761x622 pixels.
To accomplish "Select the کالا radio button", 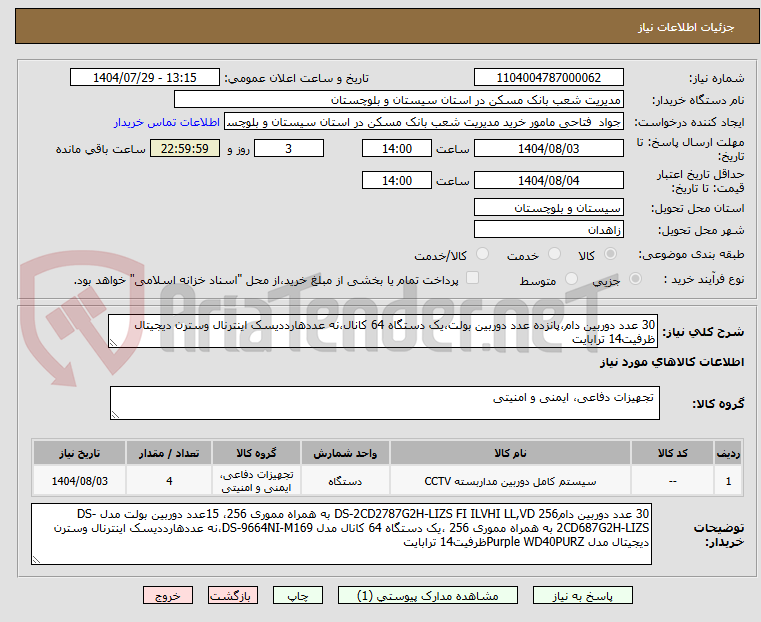I will pos(611,254).
